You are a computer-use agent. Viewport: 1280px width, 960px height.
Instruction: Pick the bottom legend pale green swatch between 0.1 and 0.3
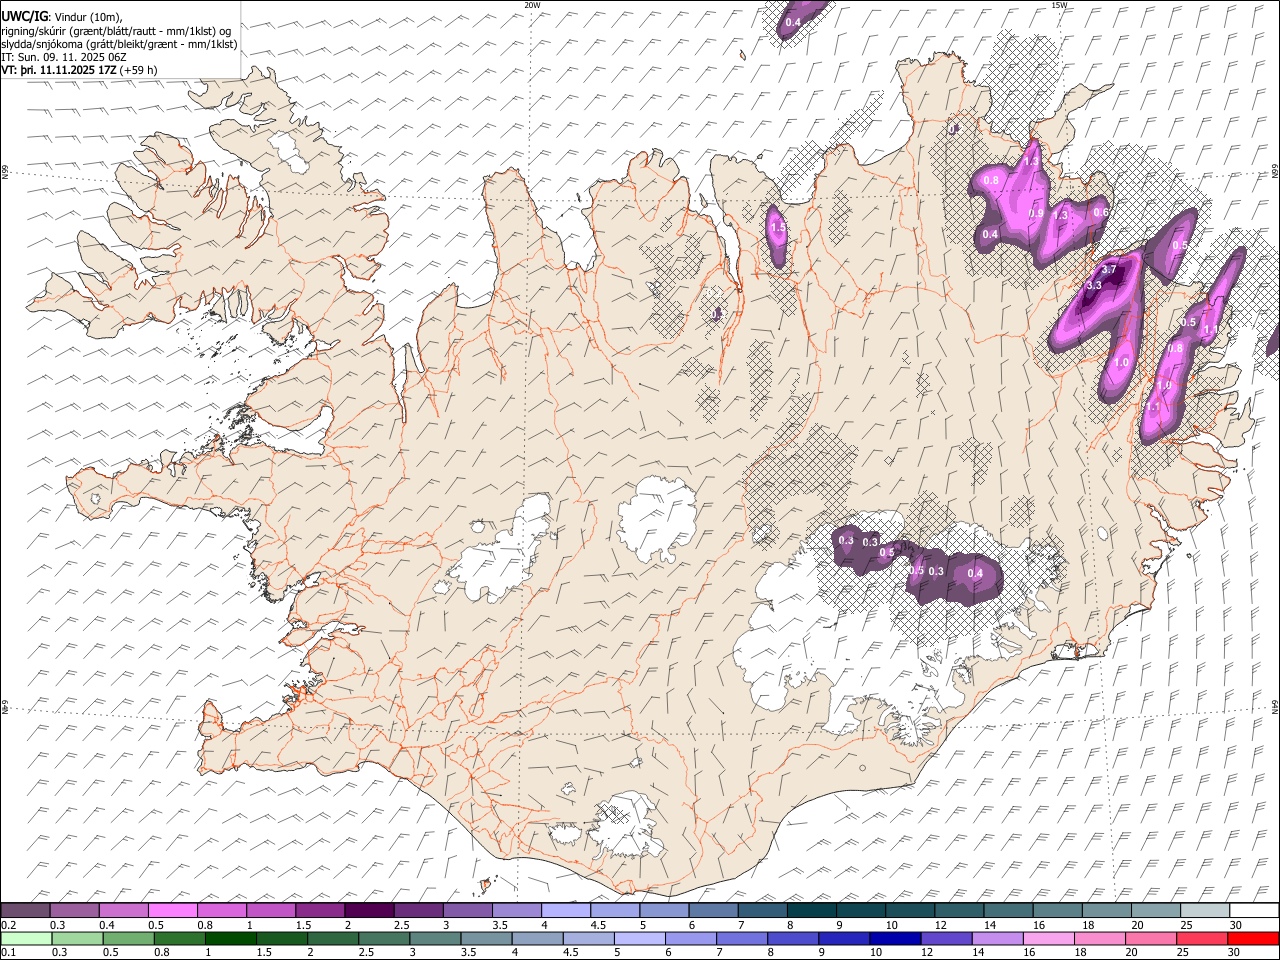26,938
